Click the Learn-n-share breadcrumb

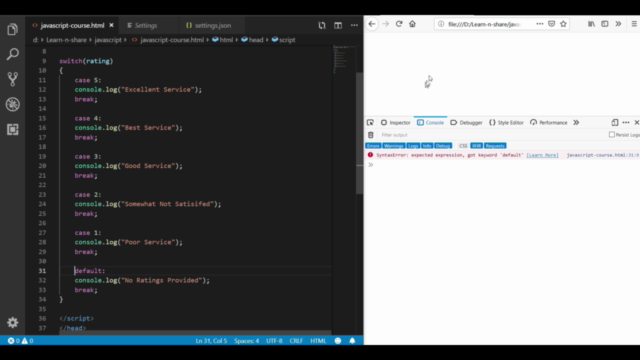pos(66,40)
